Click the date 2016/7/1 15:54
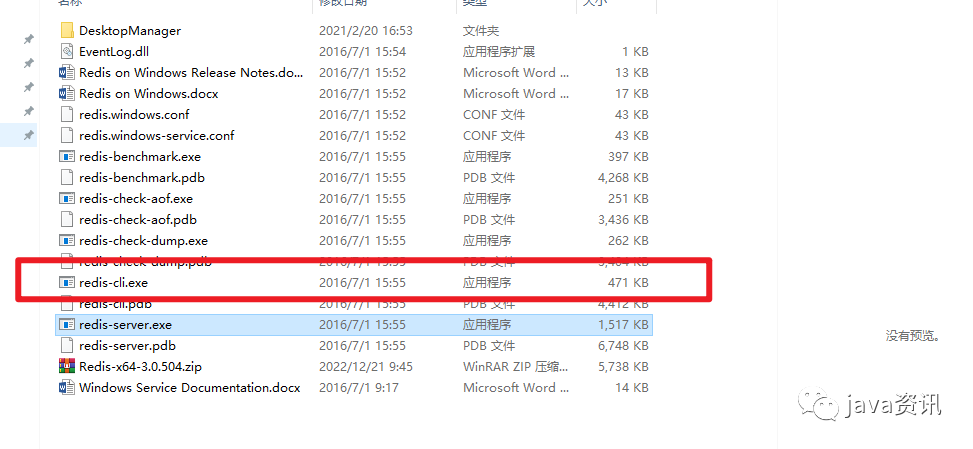The width and height of the screenshot is (973, 449). pyautogui.click(x=362, y=51)
